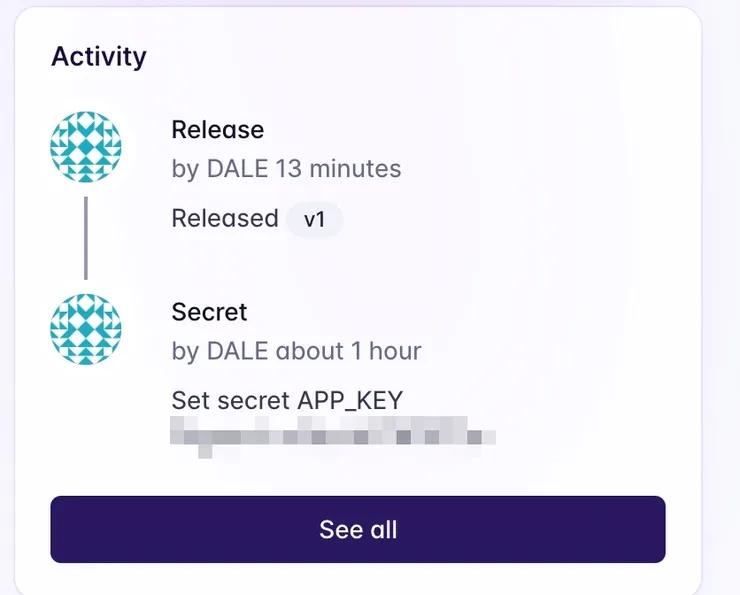Select DALE username in the Release entry

tap(237, 169)
